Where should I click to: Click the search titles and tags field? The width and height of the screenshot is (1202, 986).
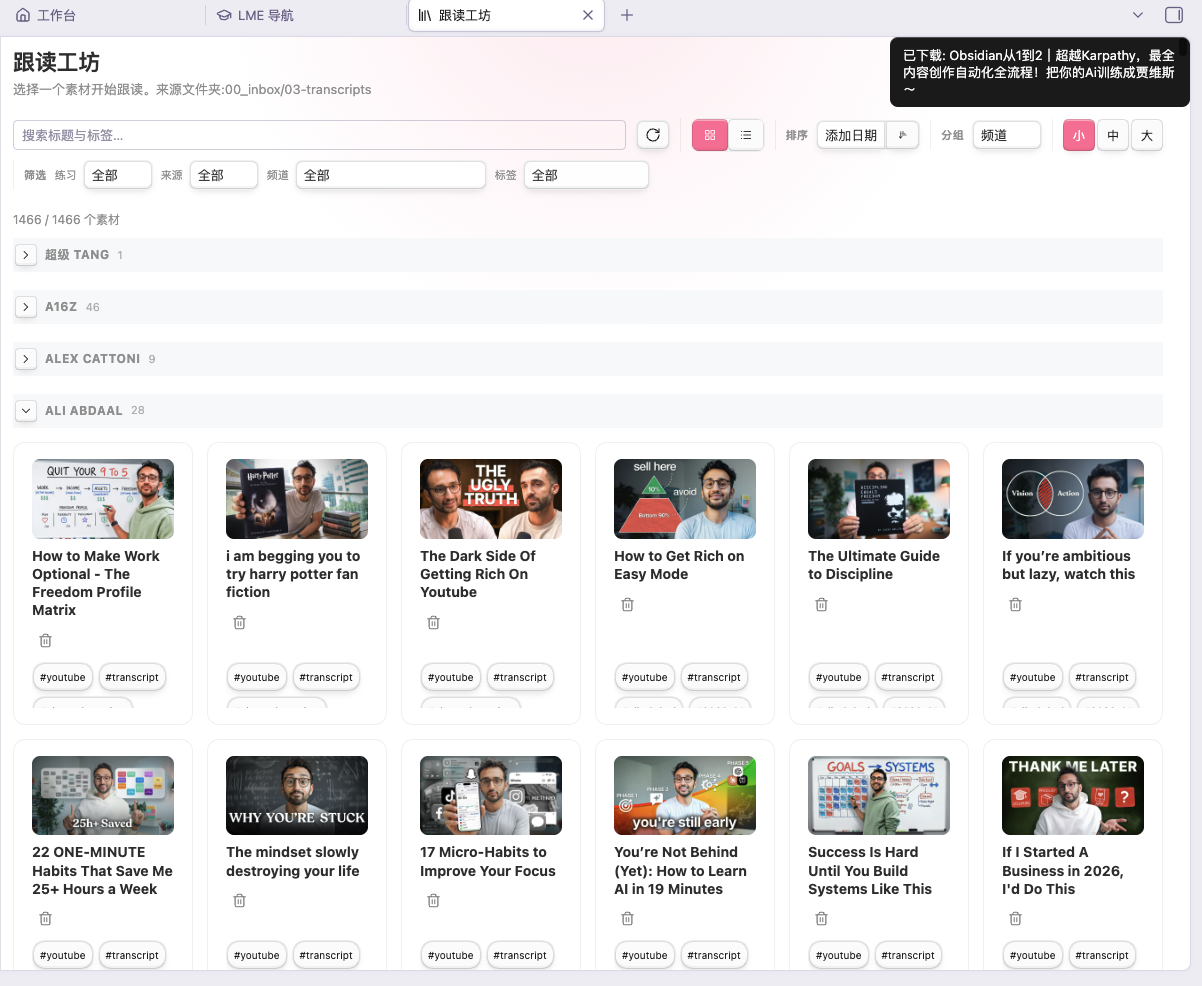[x=319, y=135]
